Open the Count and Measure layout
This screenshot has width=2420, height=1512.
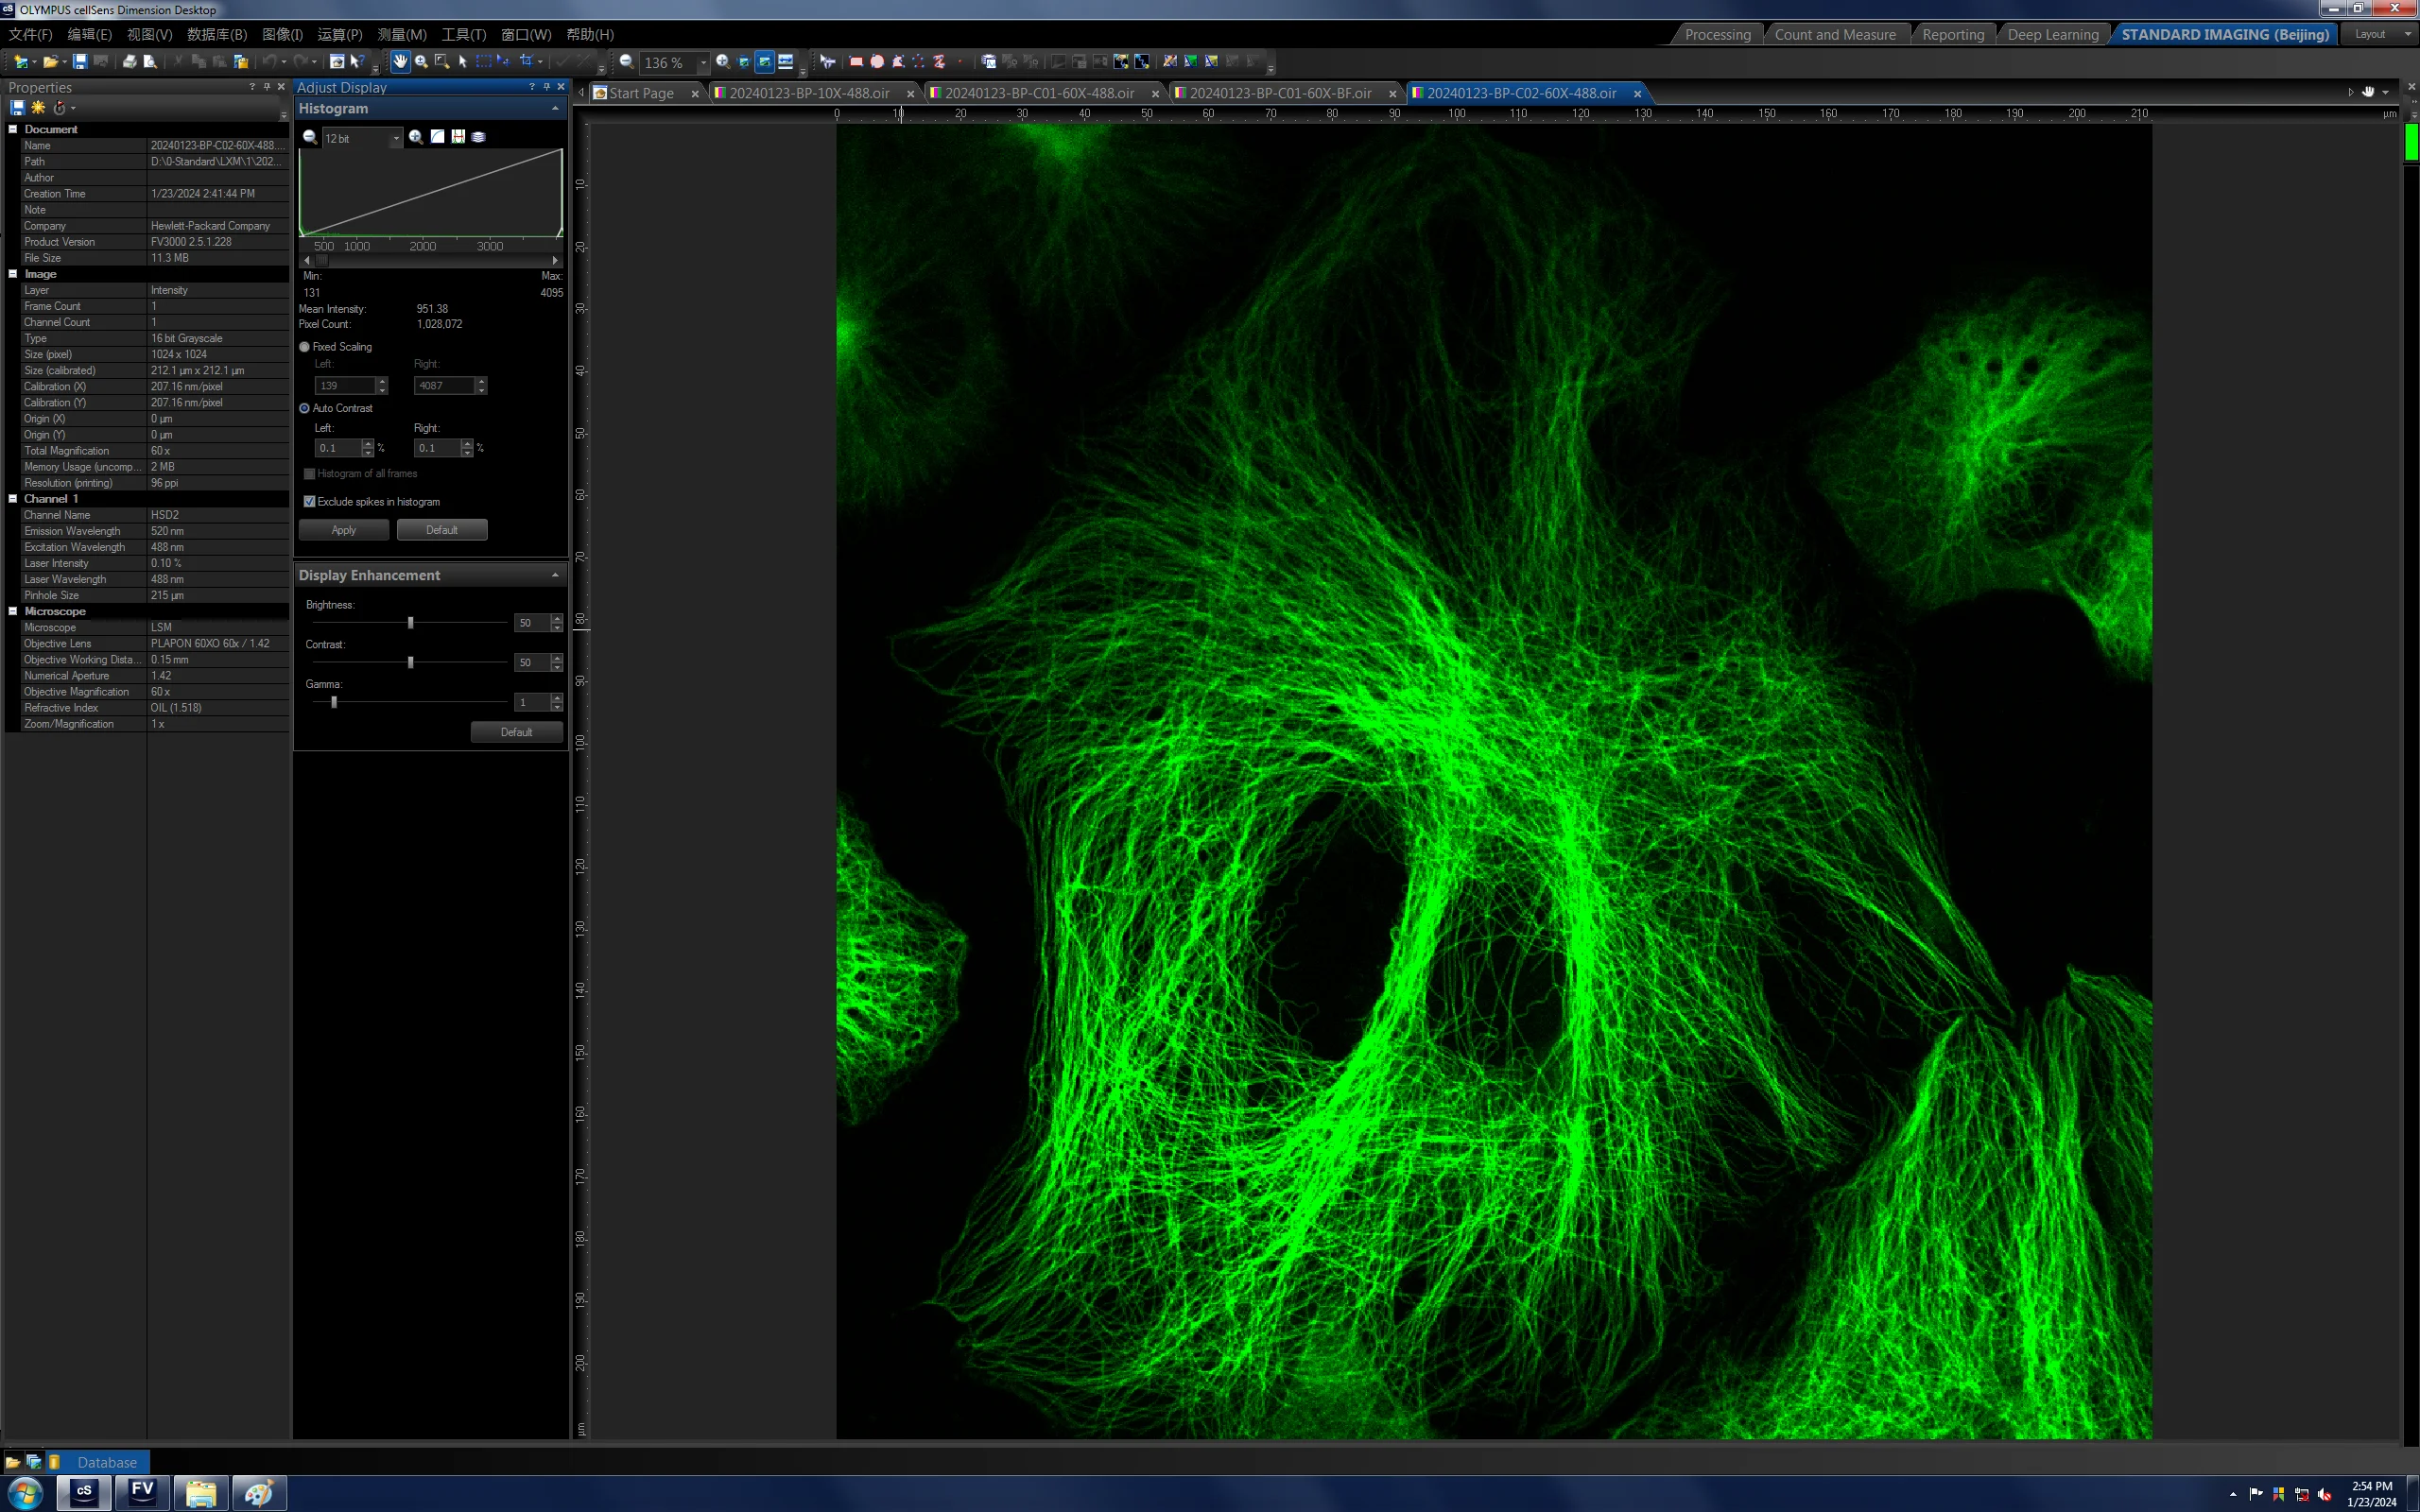1835,34
